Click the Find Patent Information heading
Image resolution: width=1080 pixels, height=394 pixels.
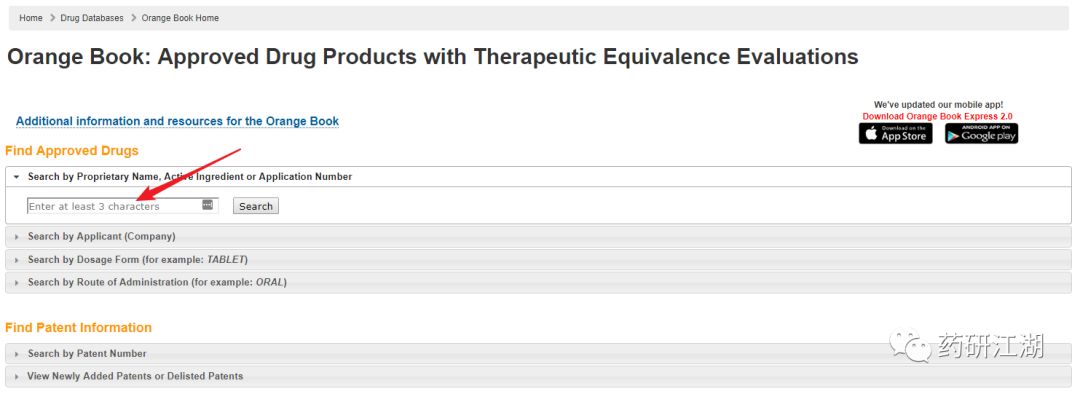point(79,328)
